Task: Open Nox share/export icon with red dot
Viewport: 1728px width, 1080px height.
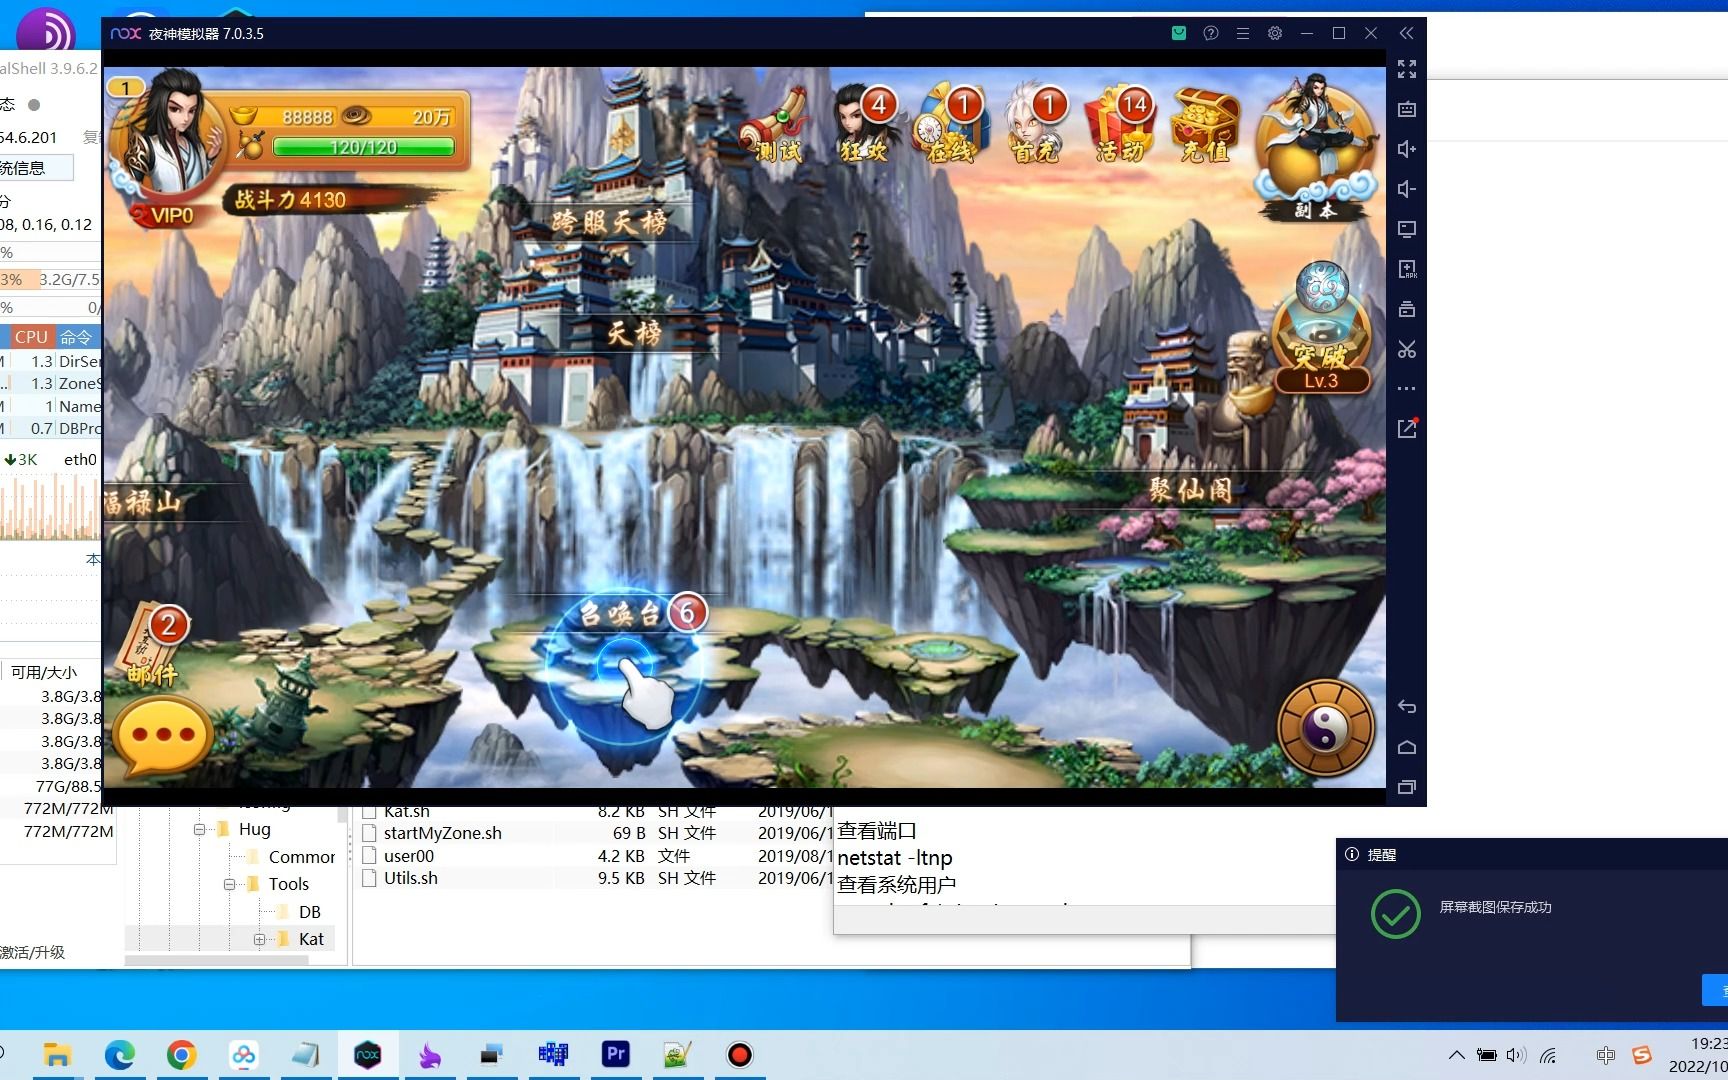Action: coord(1407,428)
